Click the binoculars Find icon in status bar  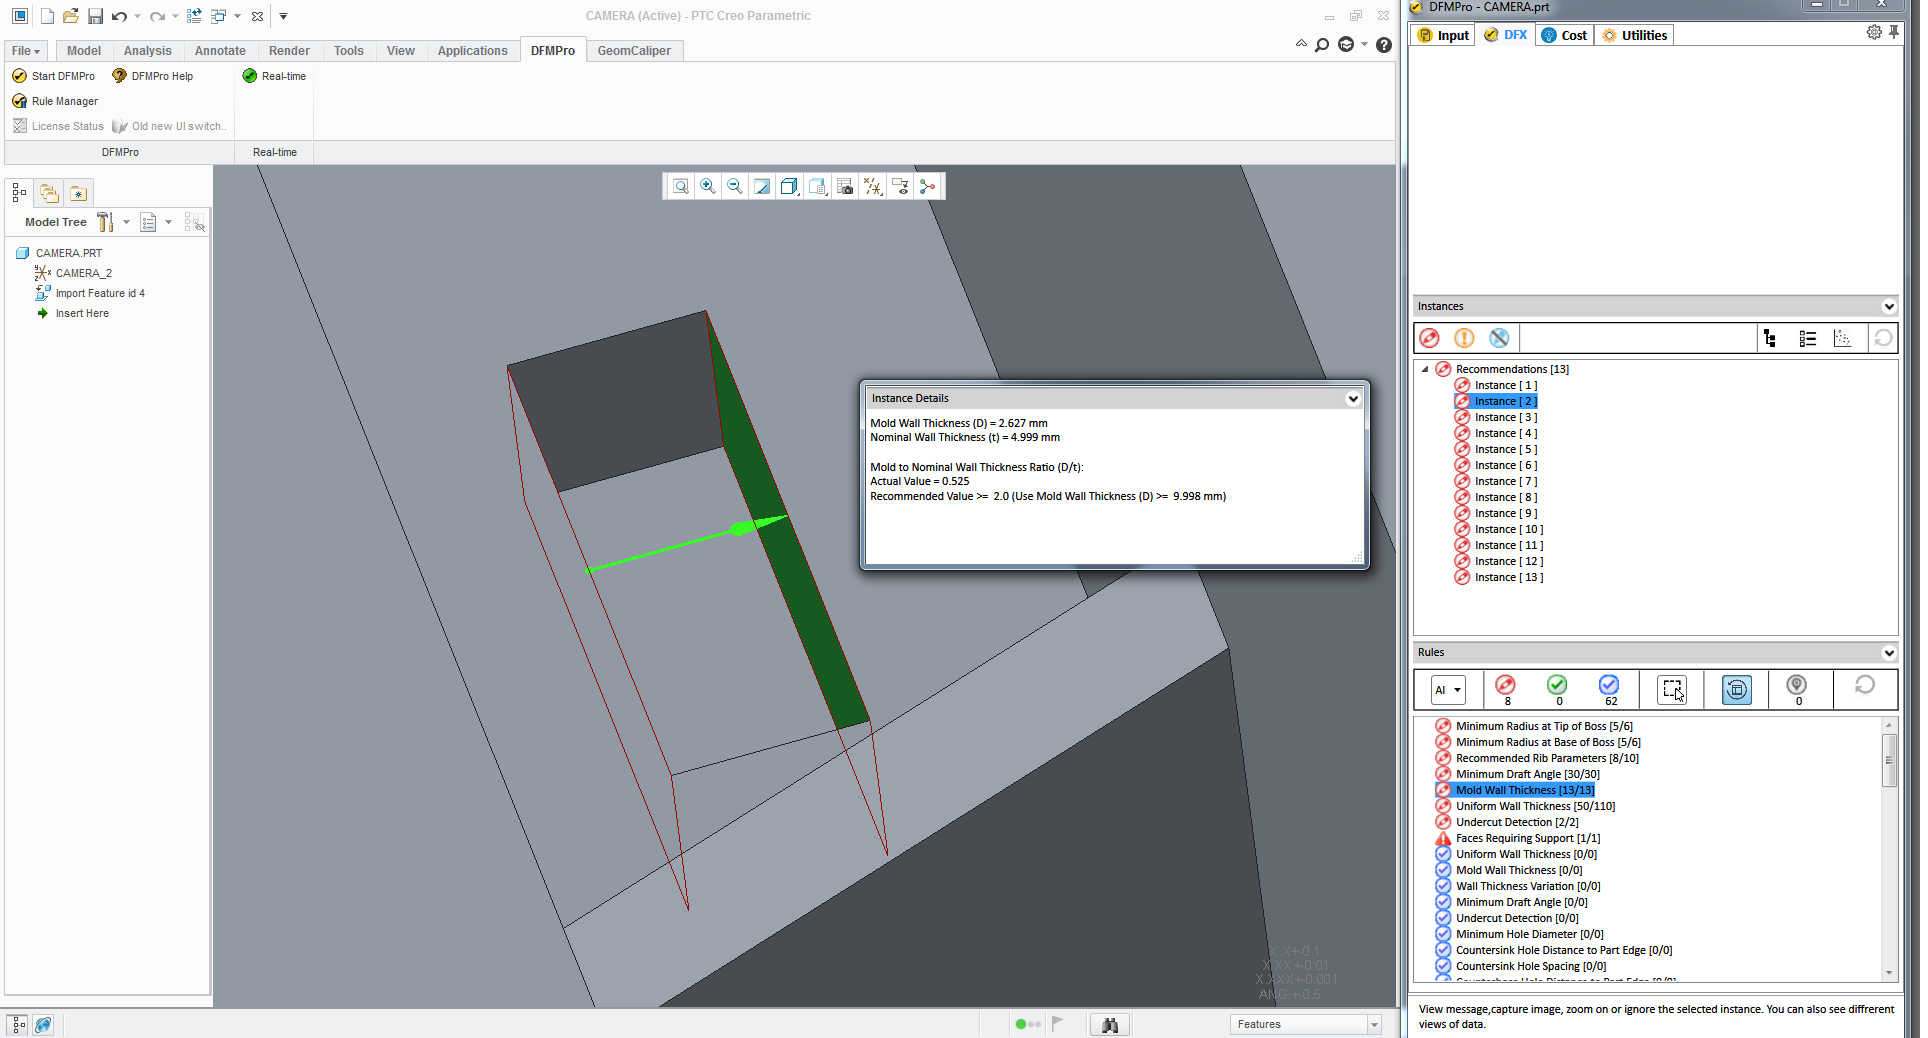coord(1110,1024)
